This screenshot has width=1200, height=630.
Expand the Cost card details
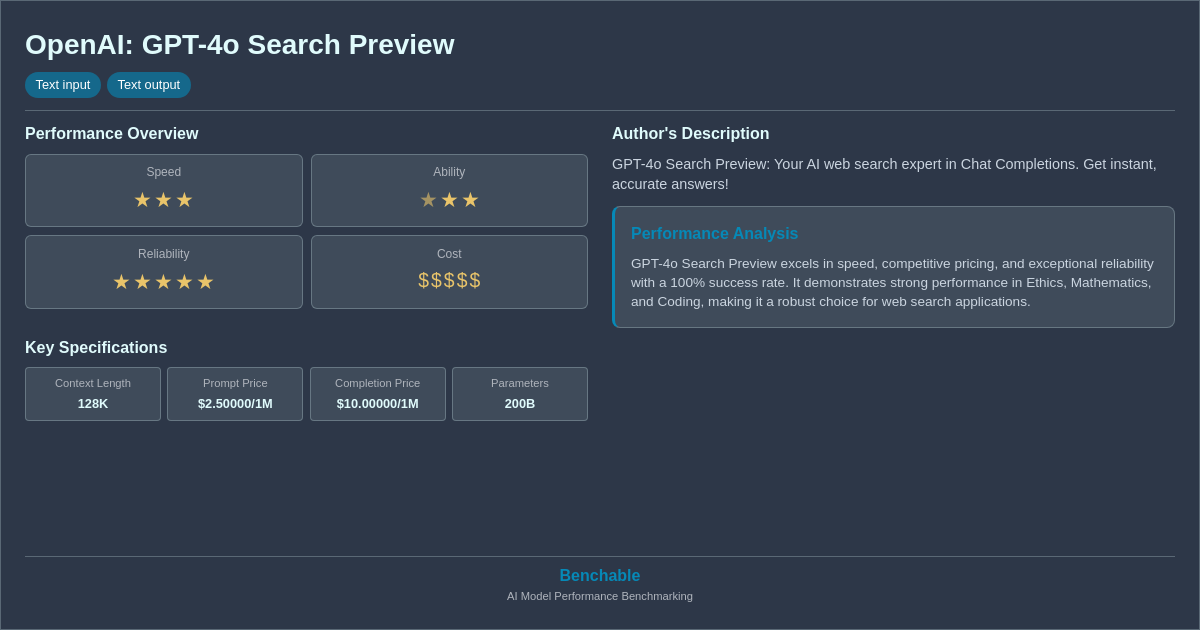click(x=449, y=271)
